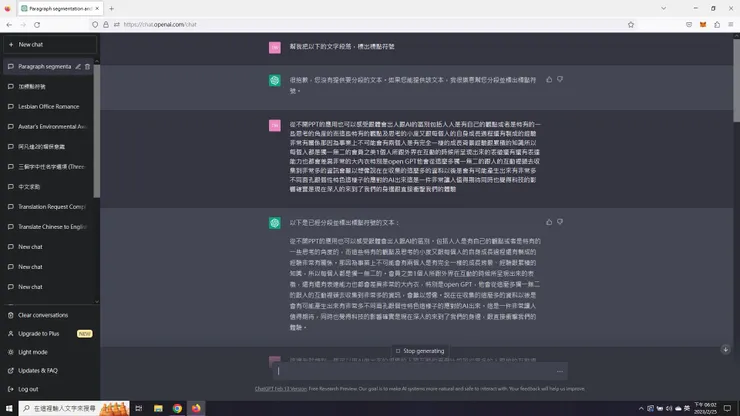The image size is (740, 416).
Task: Click the conversation list scrollbar
Action: coord(96,131)
